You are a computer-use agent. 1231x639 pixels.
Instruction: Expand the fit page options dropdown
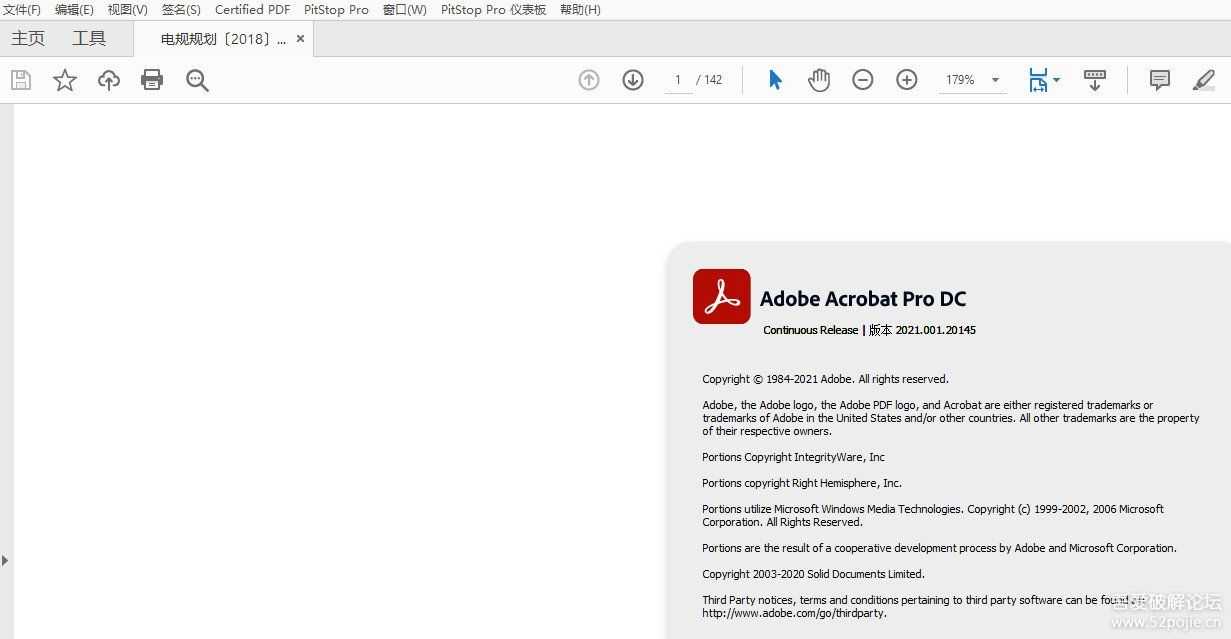pos(1056,80)
